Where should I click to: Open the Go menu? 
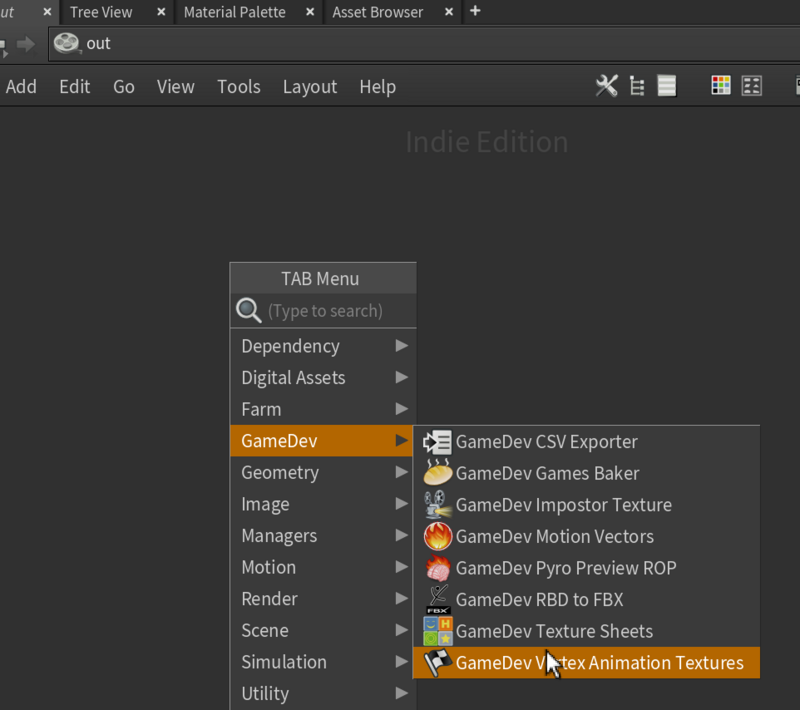[124, 86]
